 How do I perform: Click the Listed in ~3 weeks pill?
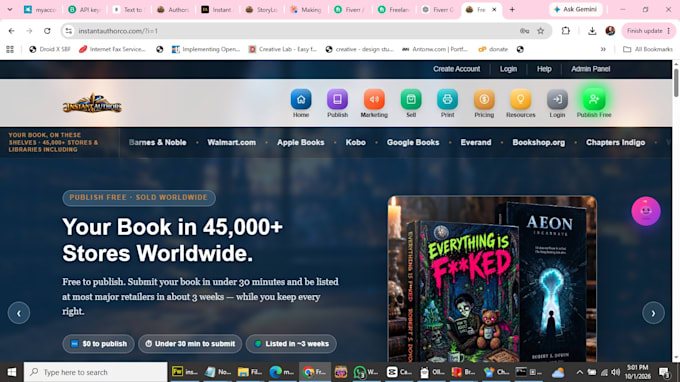291,344
